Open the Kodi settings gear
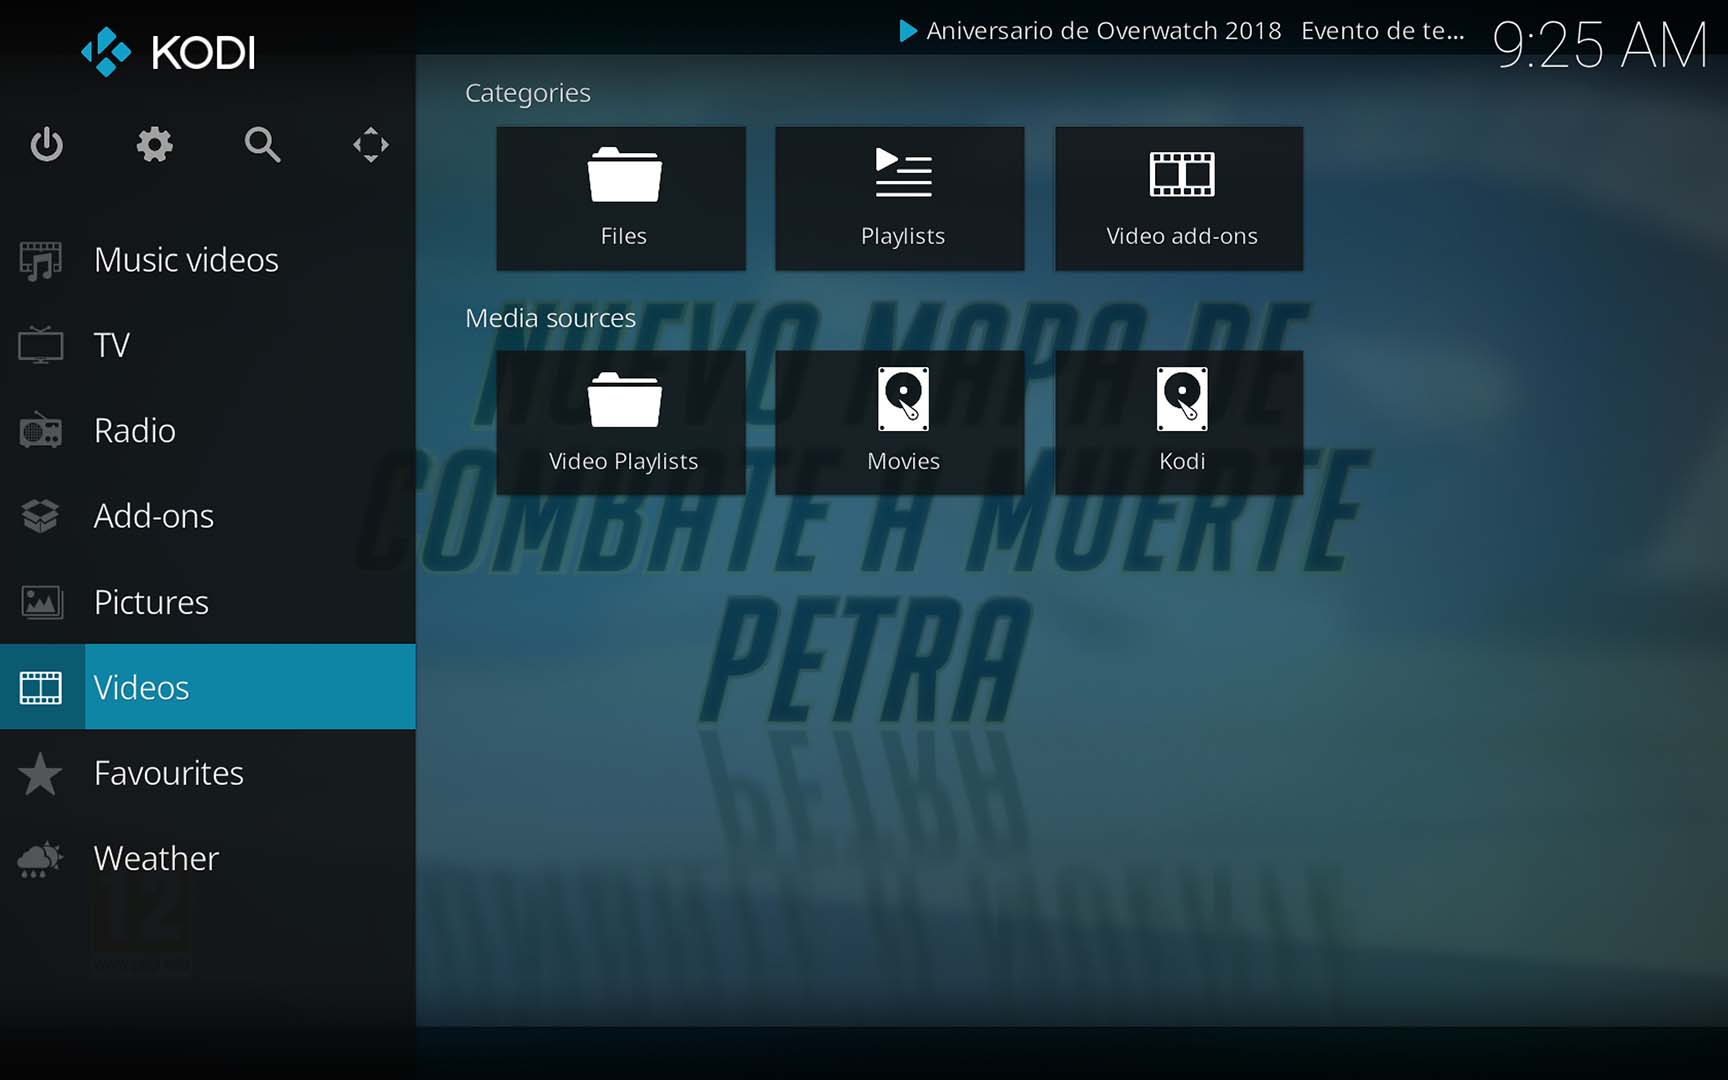Viewport: 1728px width, 1080px height. click(x=154, y=145)
